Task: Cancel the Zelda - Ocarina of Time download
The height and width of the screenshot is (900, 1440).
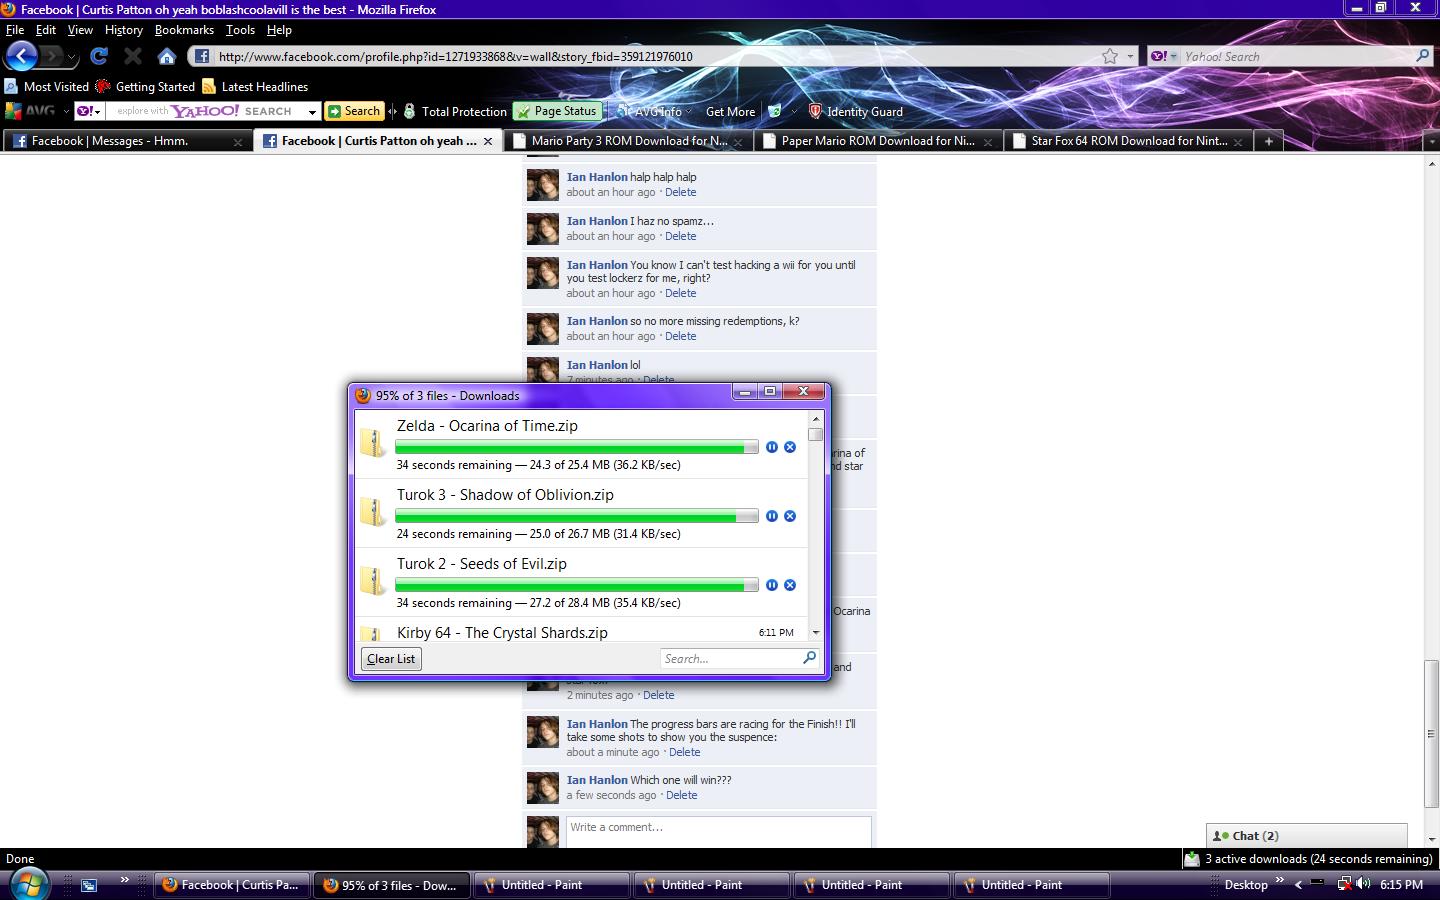Action: [x=790, y=447]
